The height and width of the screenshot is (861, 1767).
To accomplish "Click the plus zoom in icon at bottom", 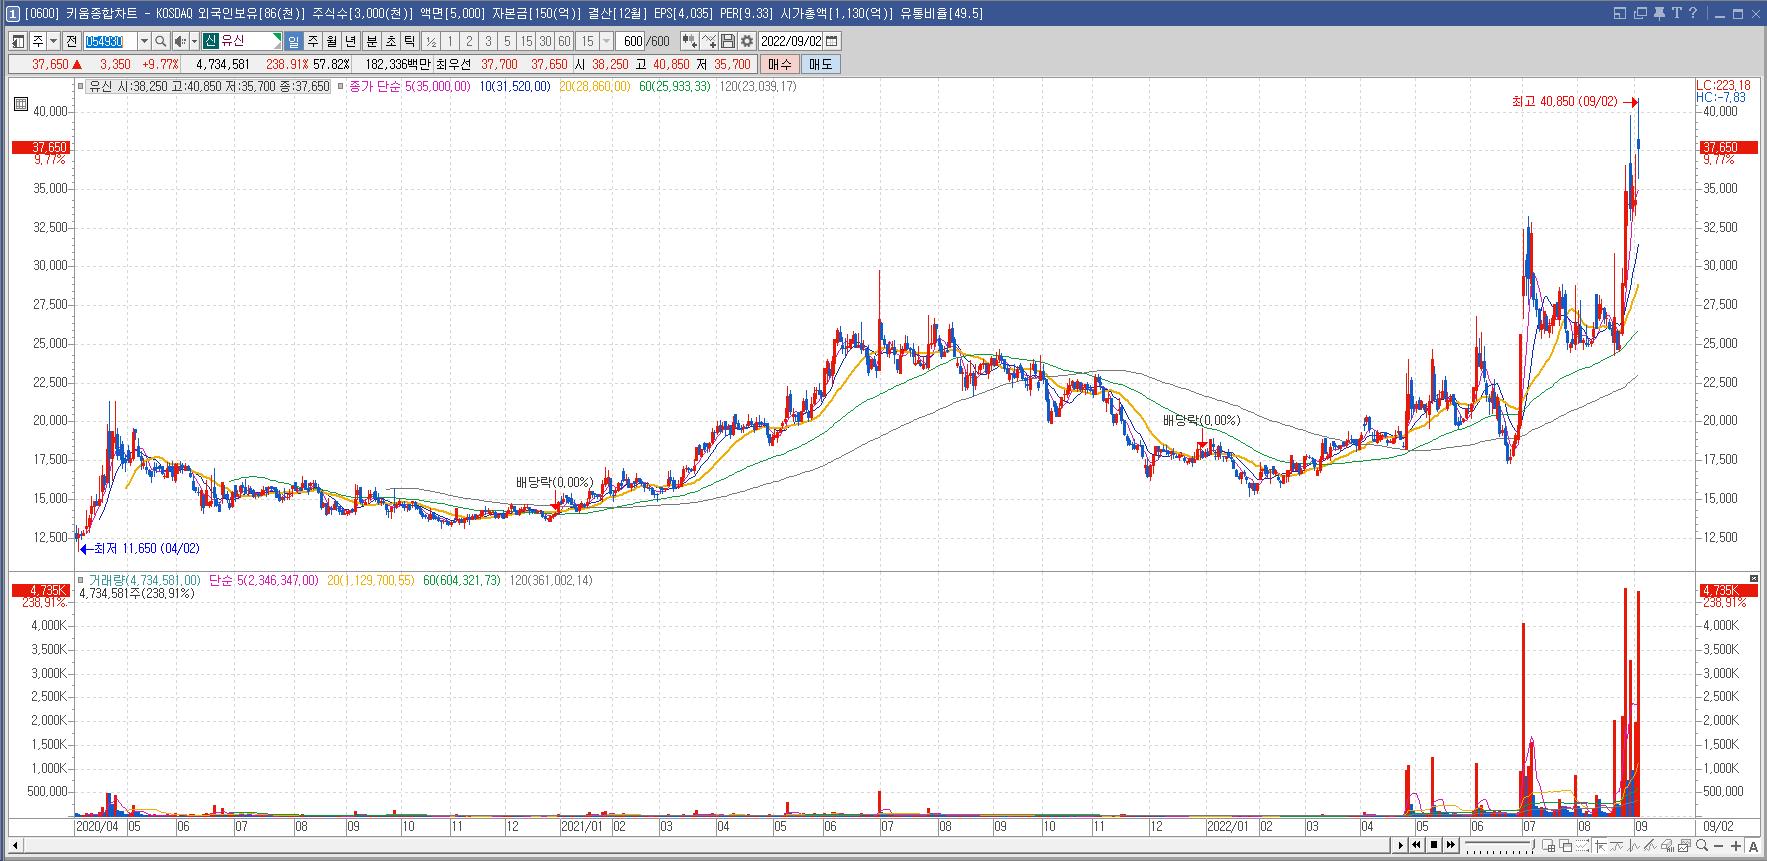I will pos(1736,846).
